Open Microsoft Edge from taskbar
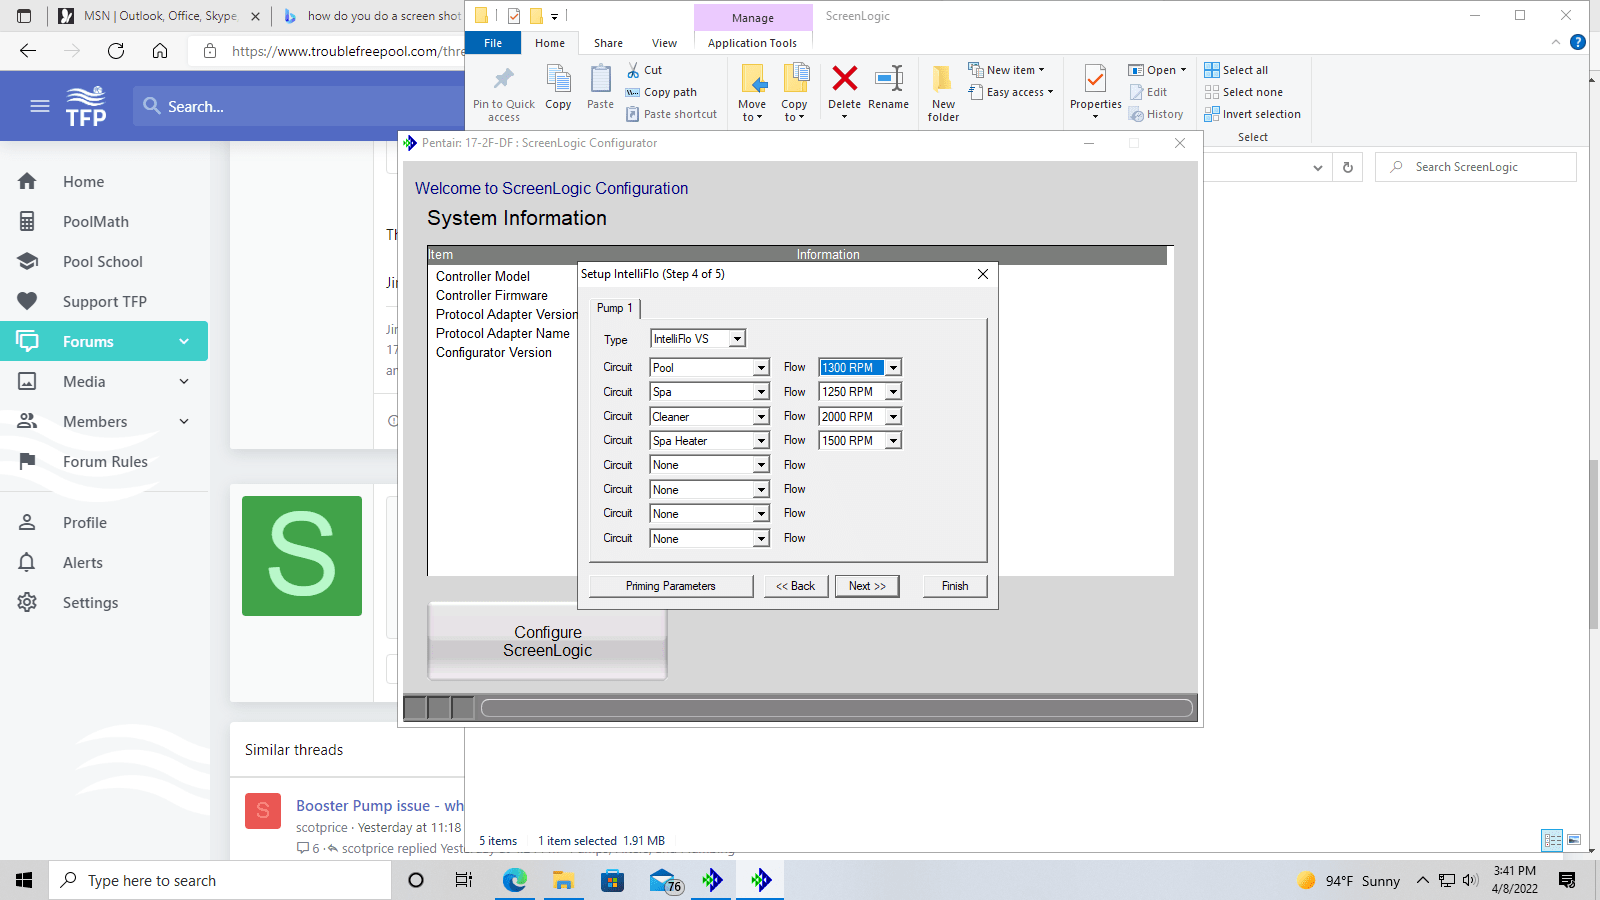 pos(514,880)
